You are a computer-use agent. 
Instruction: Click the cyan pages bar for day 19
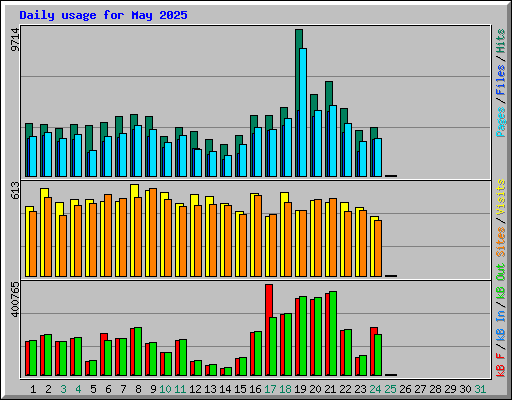[303, 112]
